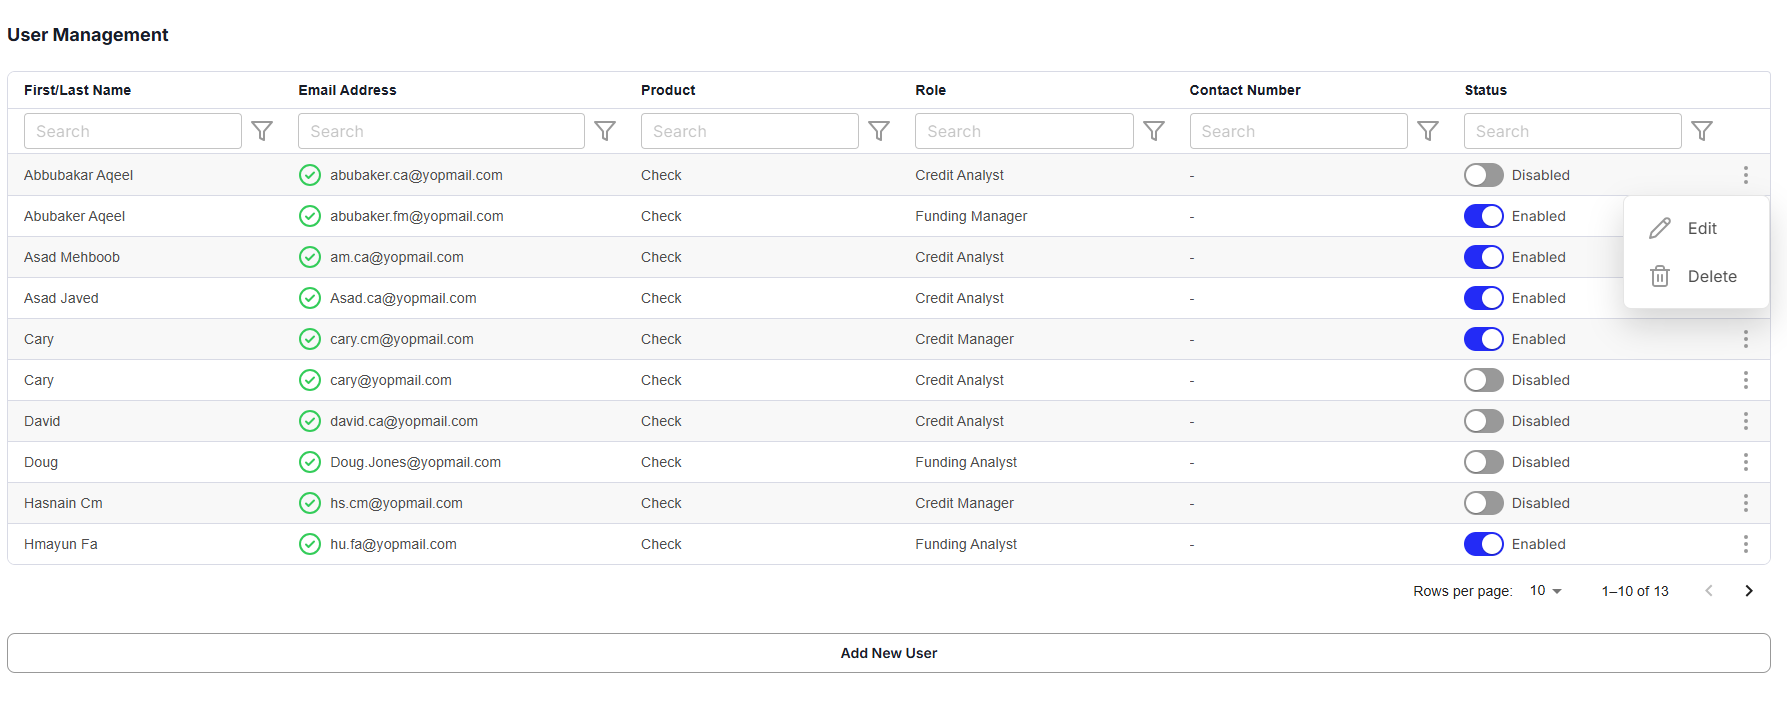Open row actions for cary@yopmail.com
1787x721 pixels.
tap(1746, 380)
